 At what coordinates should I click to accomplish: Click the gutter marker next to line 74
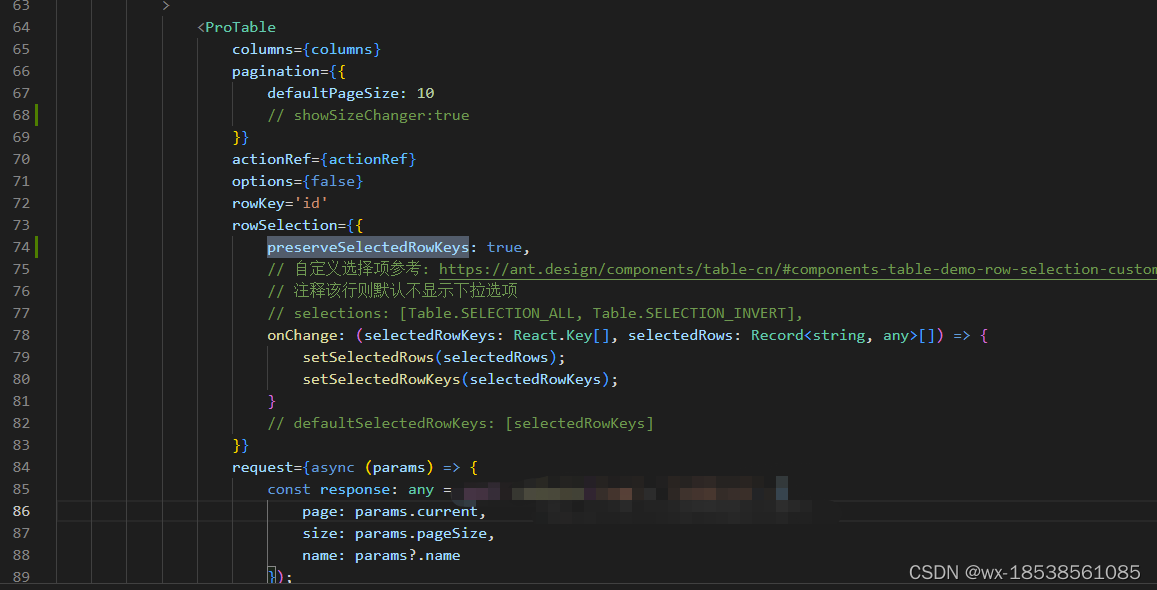point(36,246)
